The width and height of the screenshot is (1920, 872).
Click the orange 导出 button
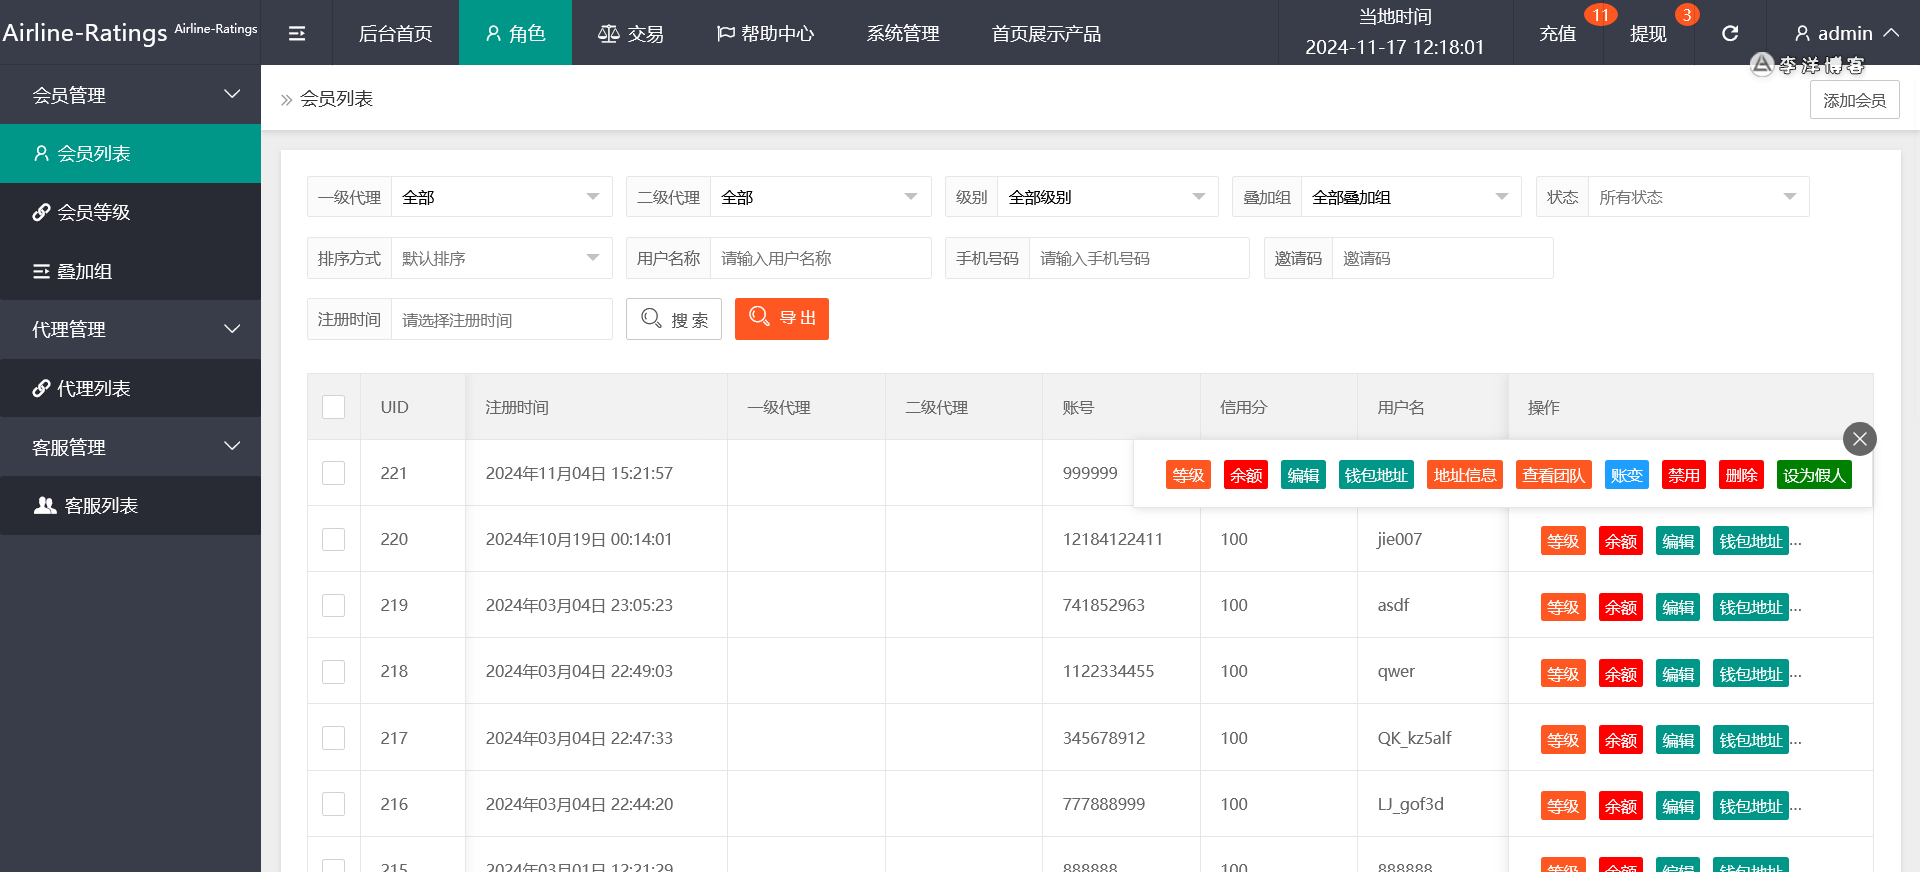pos(782,319)
